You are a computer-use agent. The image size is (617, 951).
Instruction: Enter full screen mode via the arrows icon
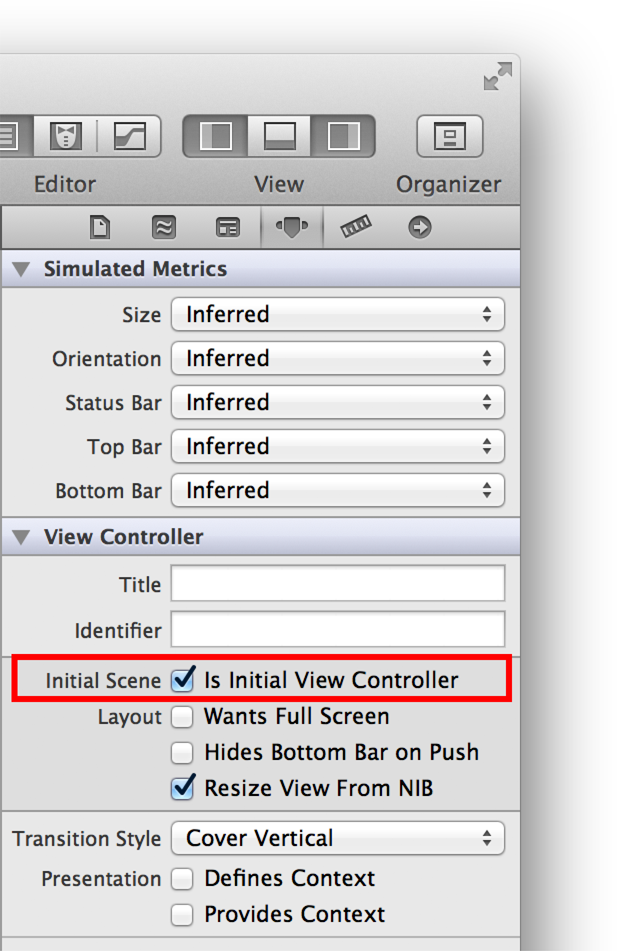click(x=497, y=77)
